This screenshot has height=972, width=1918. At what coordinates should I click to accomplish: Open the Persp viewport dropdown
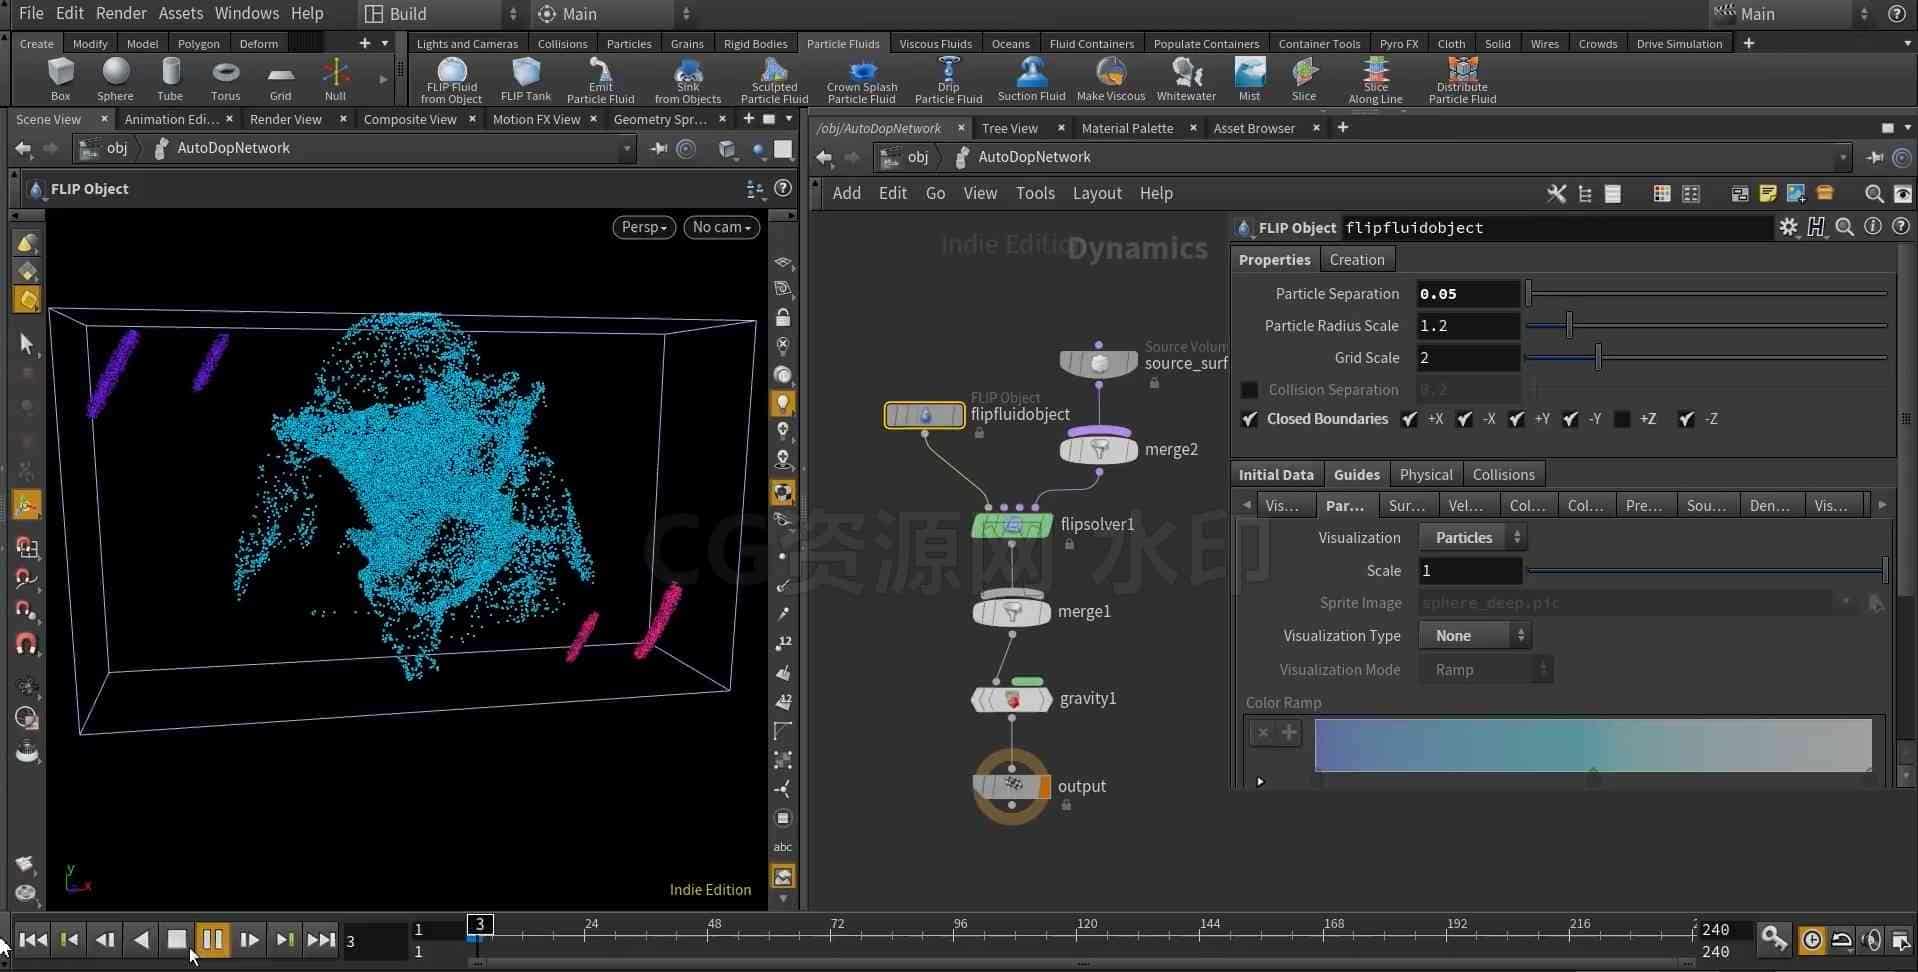click(x=644, y=227)
